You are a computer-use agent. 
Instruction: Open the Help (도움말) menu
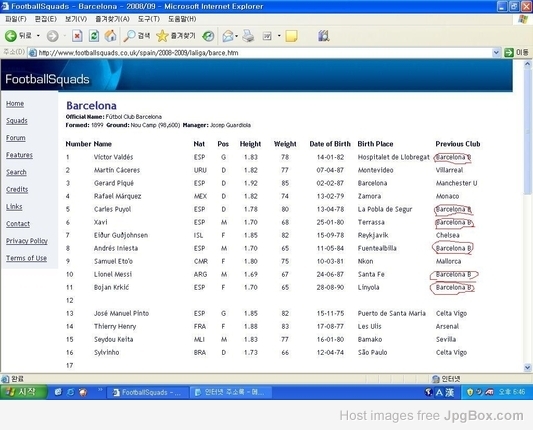[182, 19]
